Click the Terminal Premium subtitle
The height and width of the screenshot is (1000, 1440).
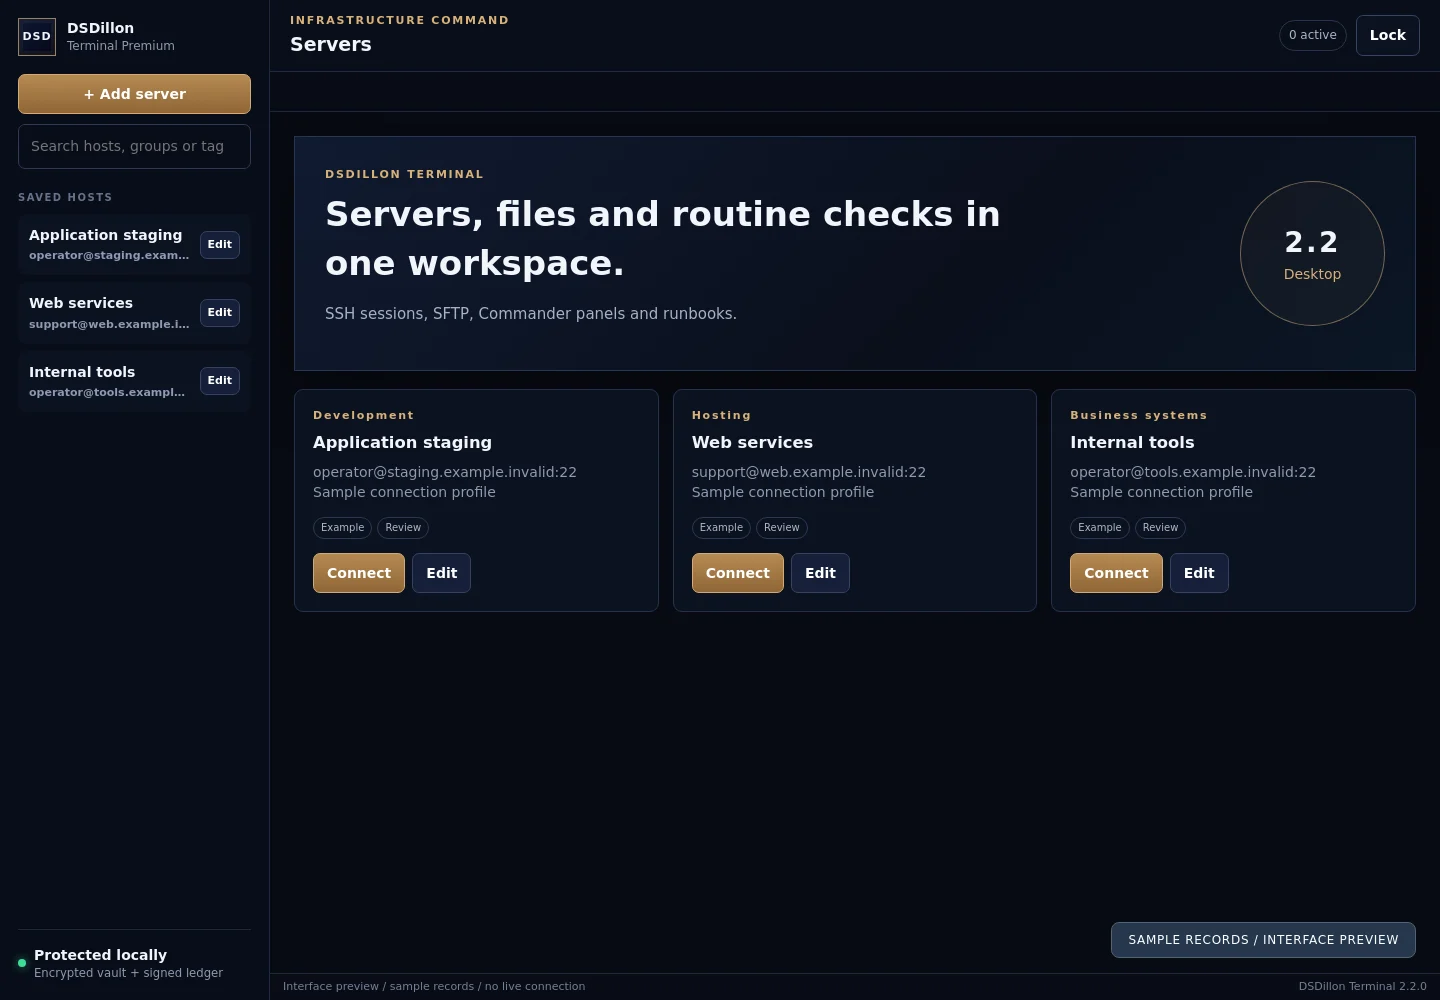tap(121, 46)
